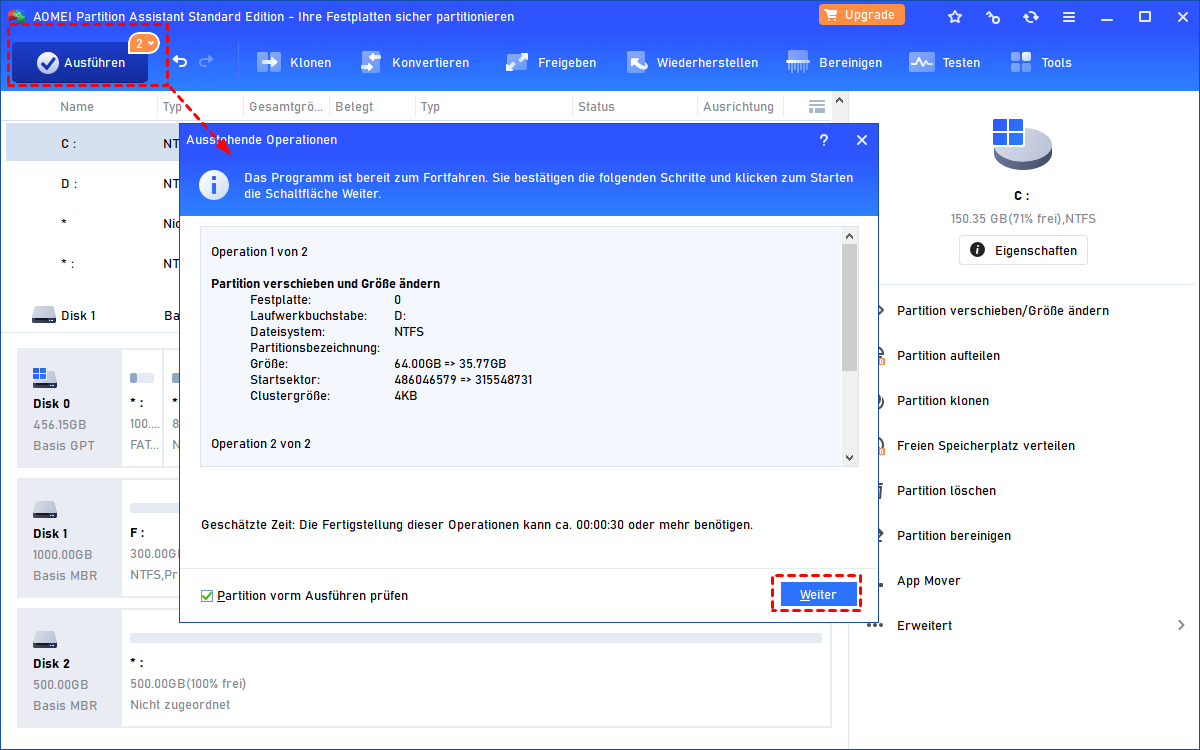Open App Mover option

(928, 581)
